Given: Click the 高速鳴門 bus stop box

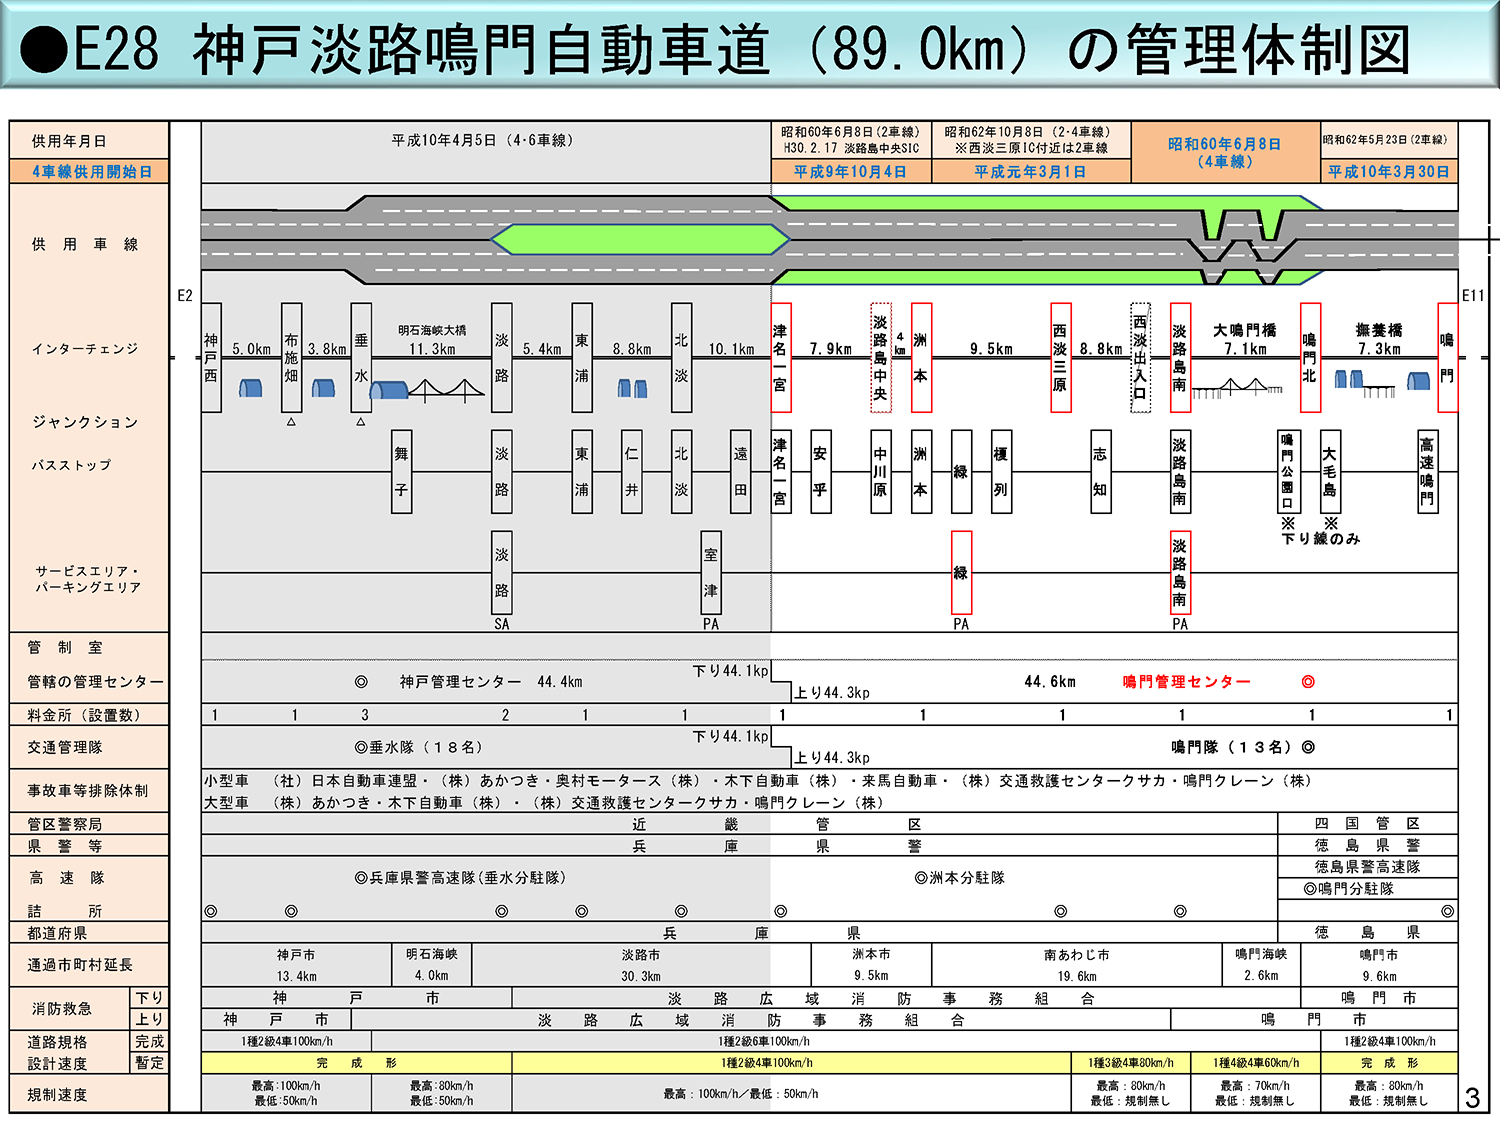Looking at the screenshot, I should click(x=1427, y=471).
